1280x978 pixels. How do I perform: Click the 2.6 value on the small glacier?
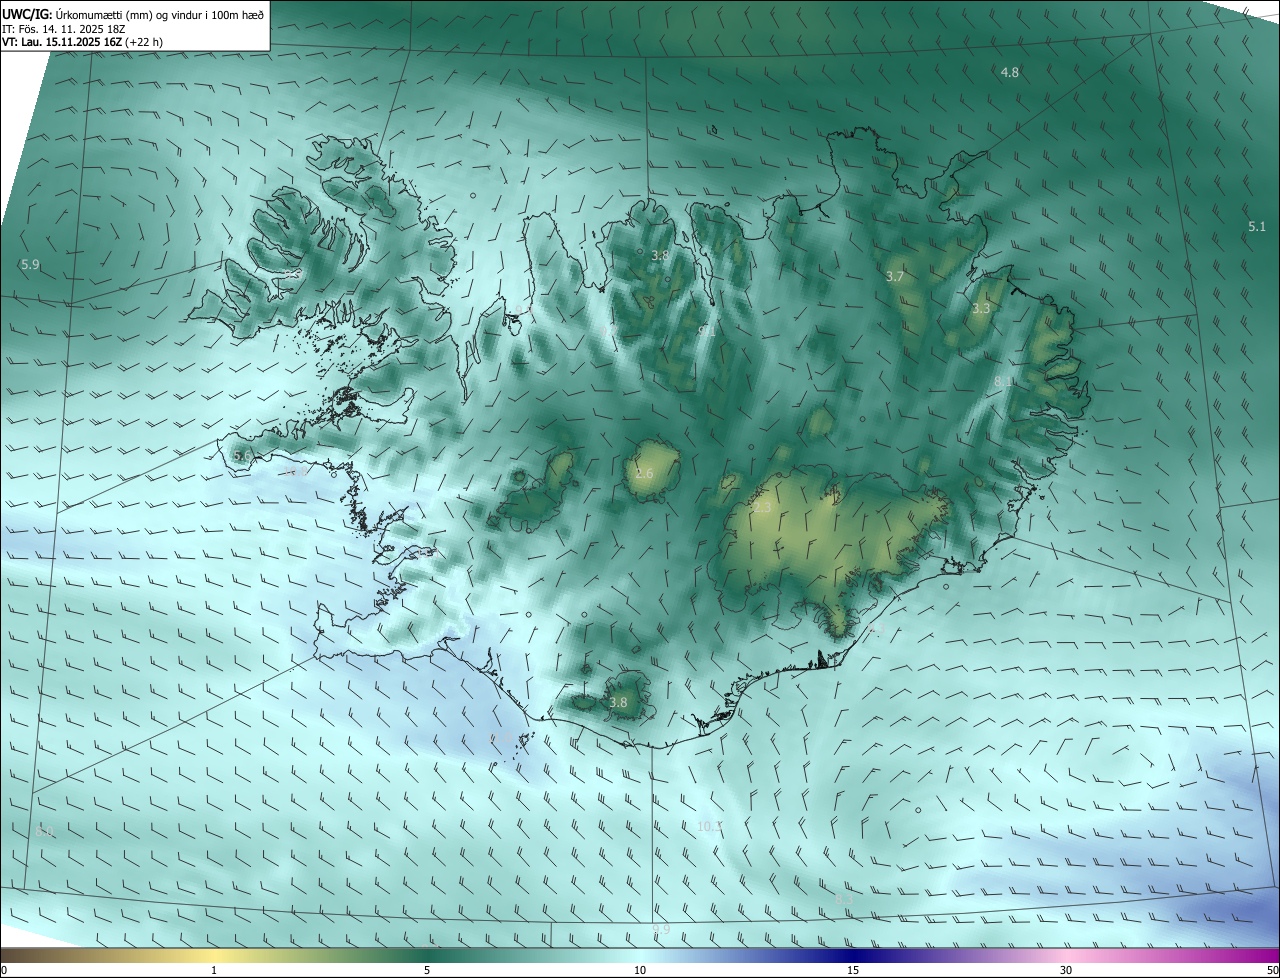[x=644, y=474]
